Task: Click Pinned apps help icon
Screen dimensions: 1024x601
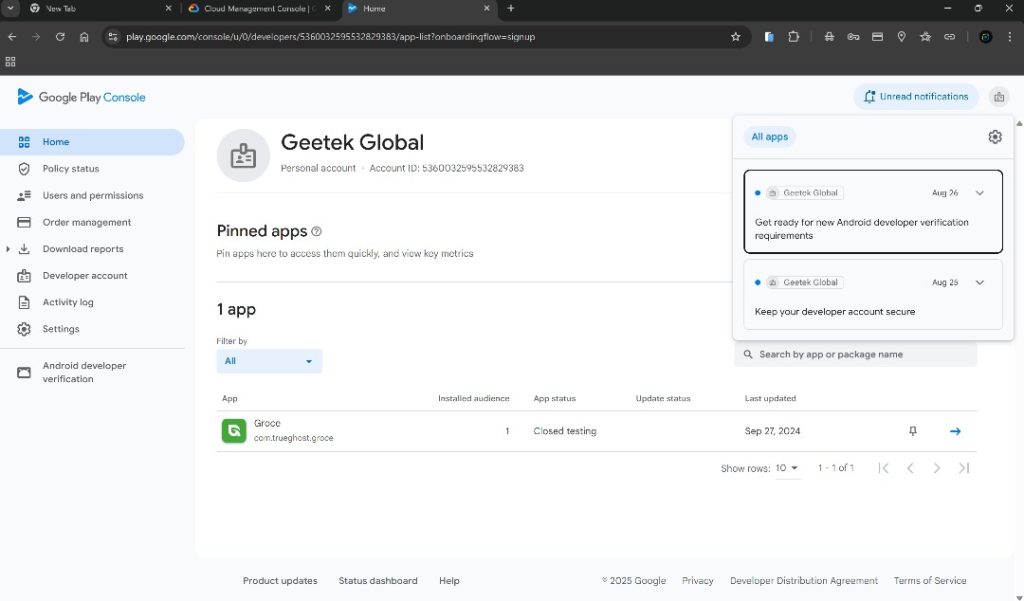Action: 317,231
